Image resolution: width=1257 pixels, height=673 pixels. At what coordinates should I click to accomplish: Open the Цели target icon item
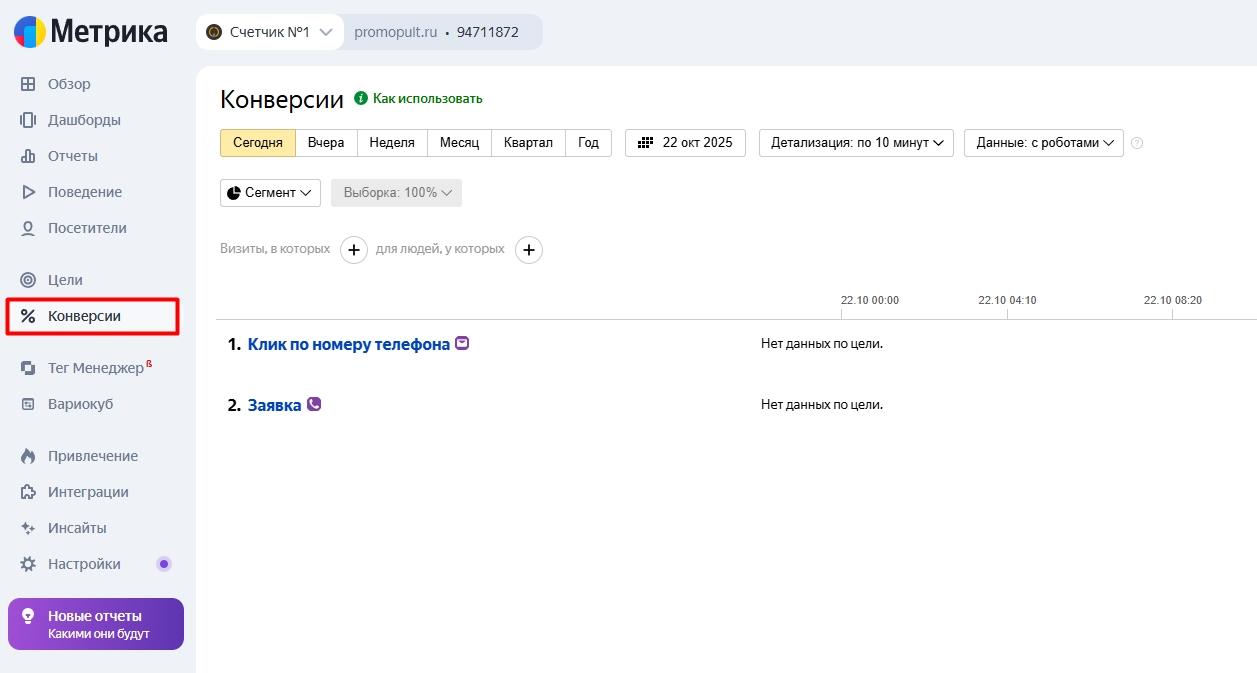28,280
